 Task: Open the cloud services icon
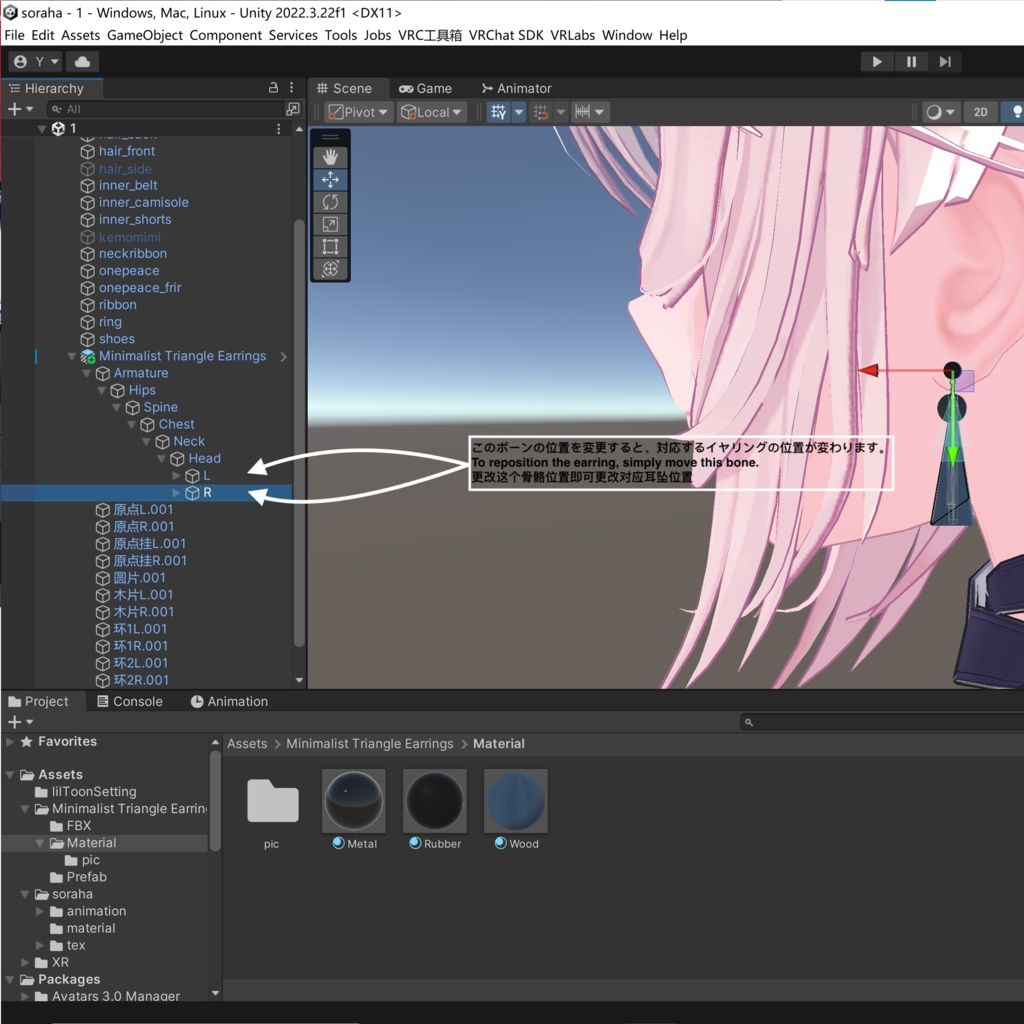(x=82, y=61)
